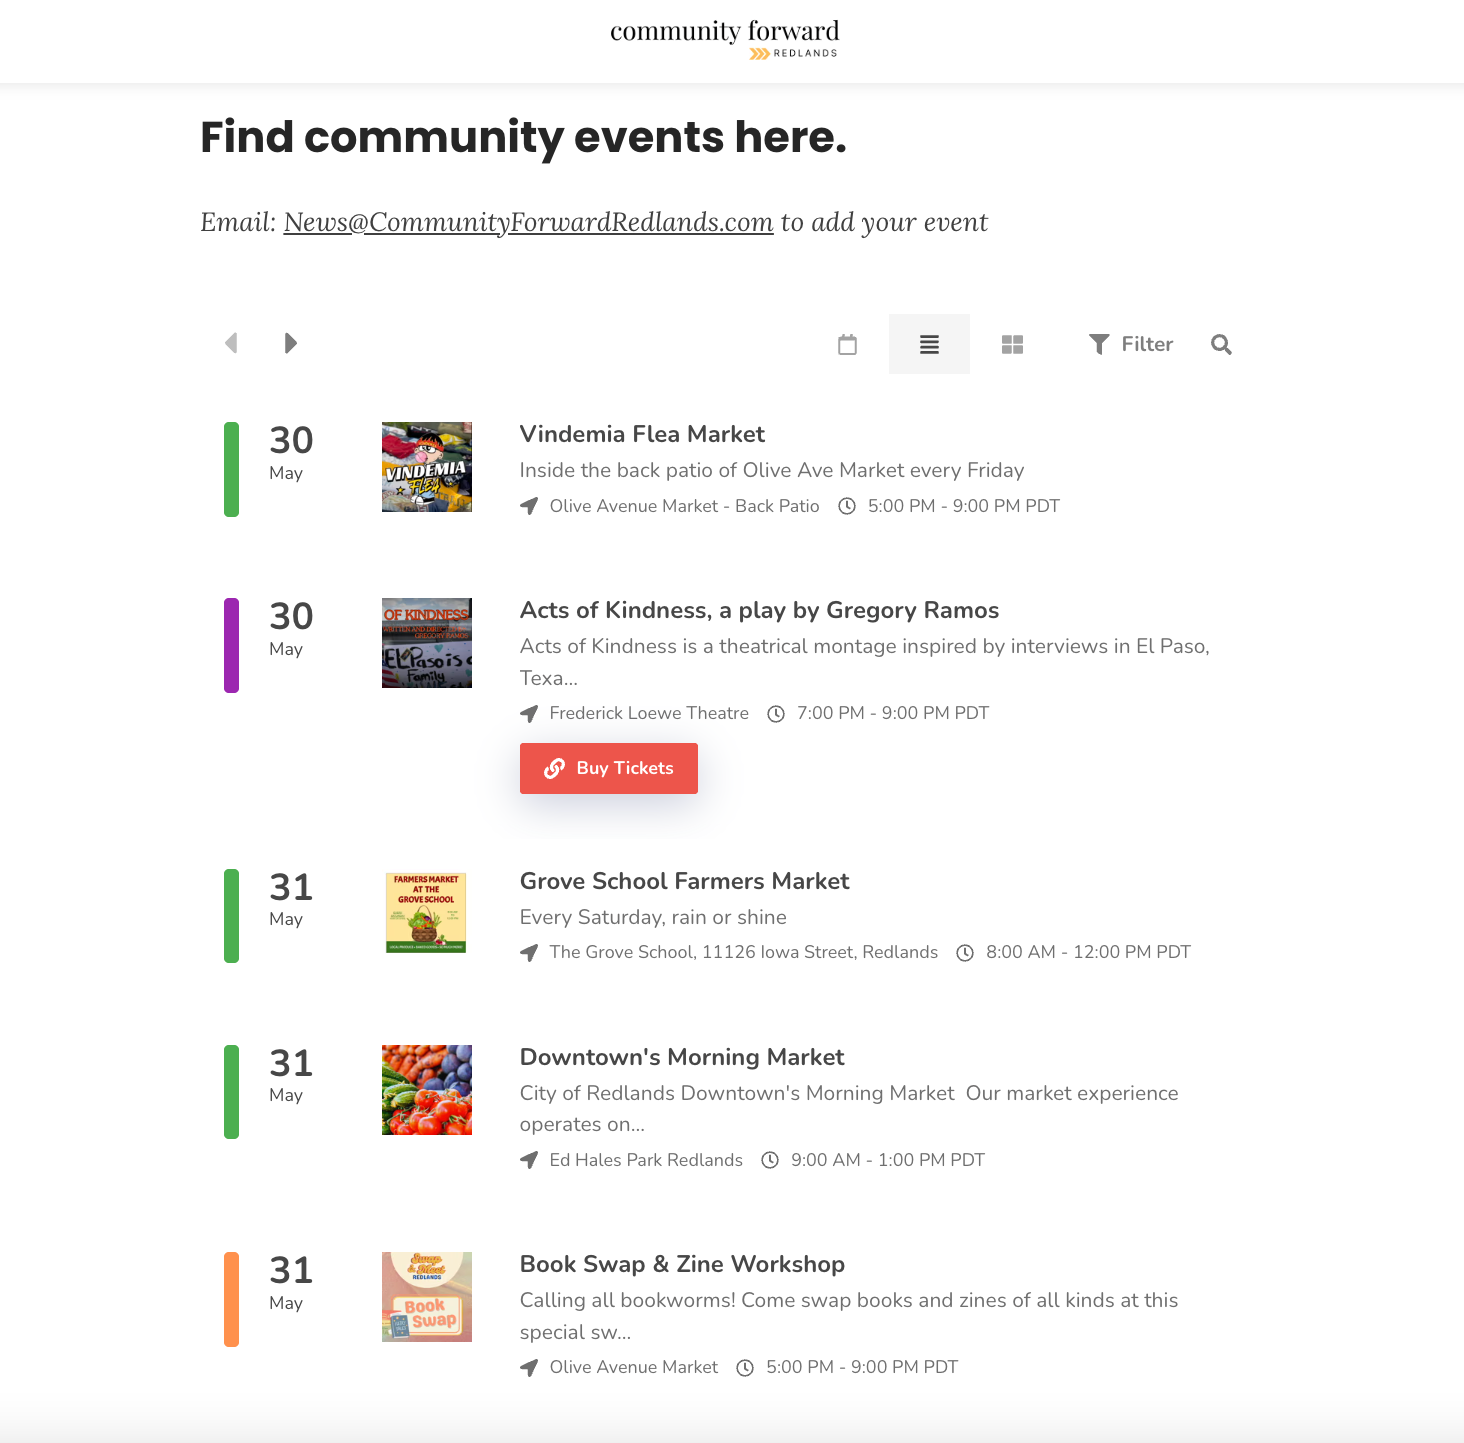Go to previous events with left arrow
The width and height of the screenshot is (1464, 1443).
point(231,344)
